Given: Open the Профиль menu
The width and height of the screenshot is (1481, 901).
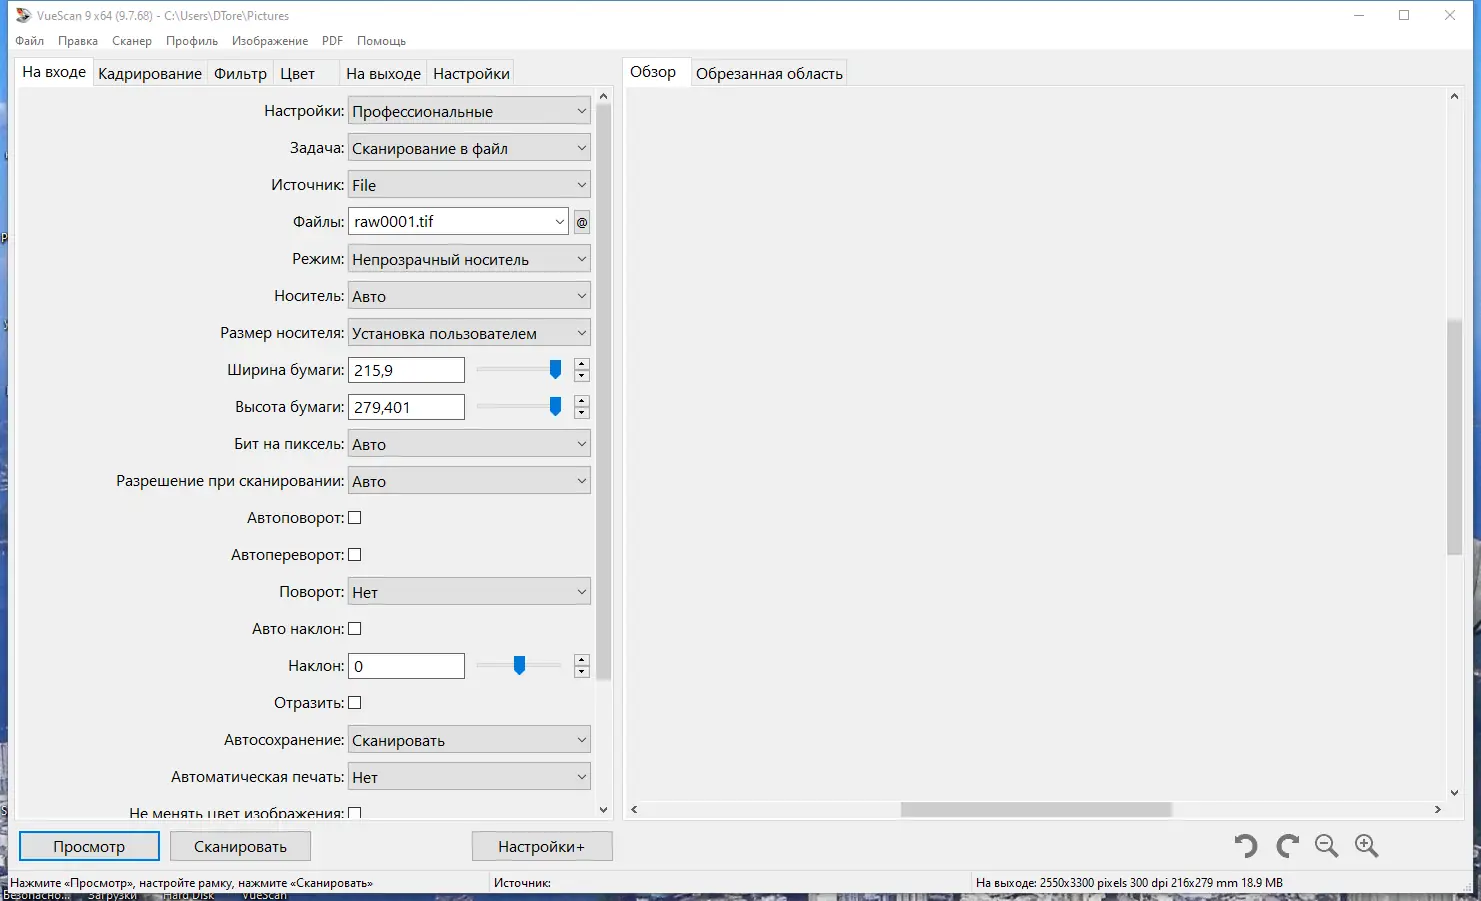Looking at the screenshot, I should [x=192, y=41].
